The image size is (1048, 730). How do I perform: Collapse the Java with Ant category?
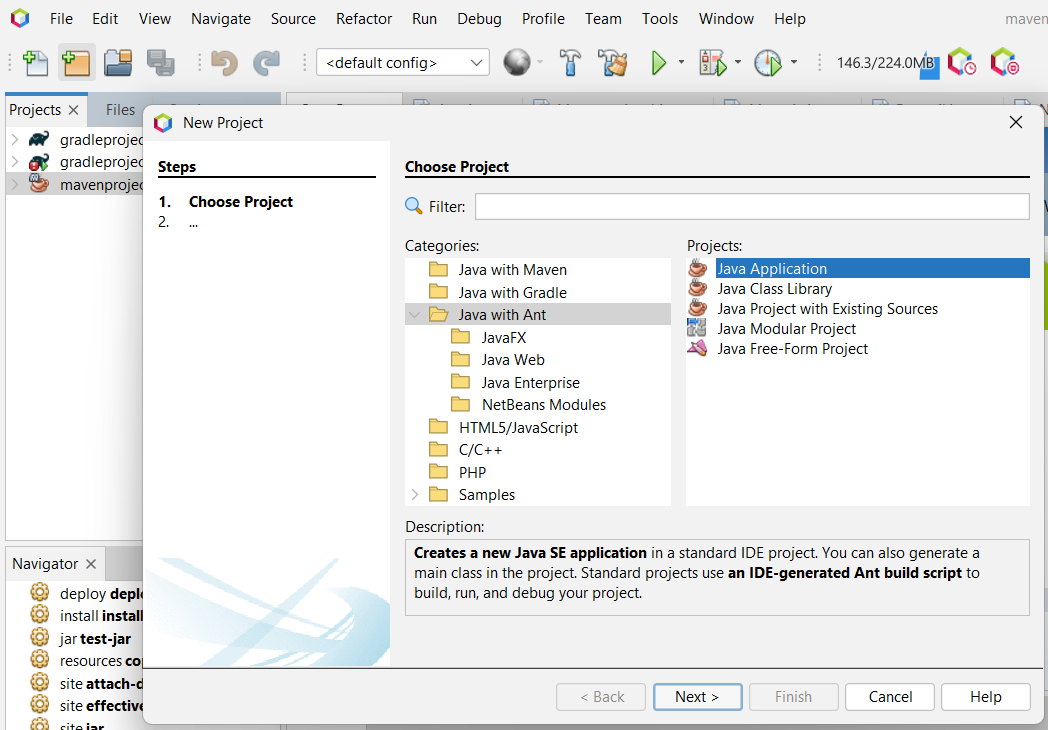[x=414, y=315]
